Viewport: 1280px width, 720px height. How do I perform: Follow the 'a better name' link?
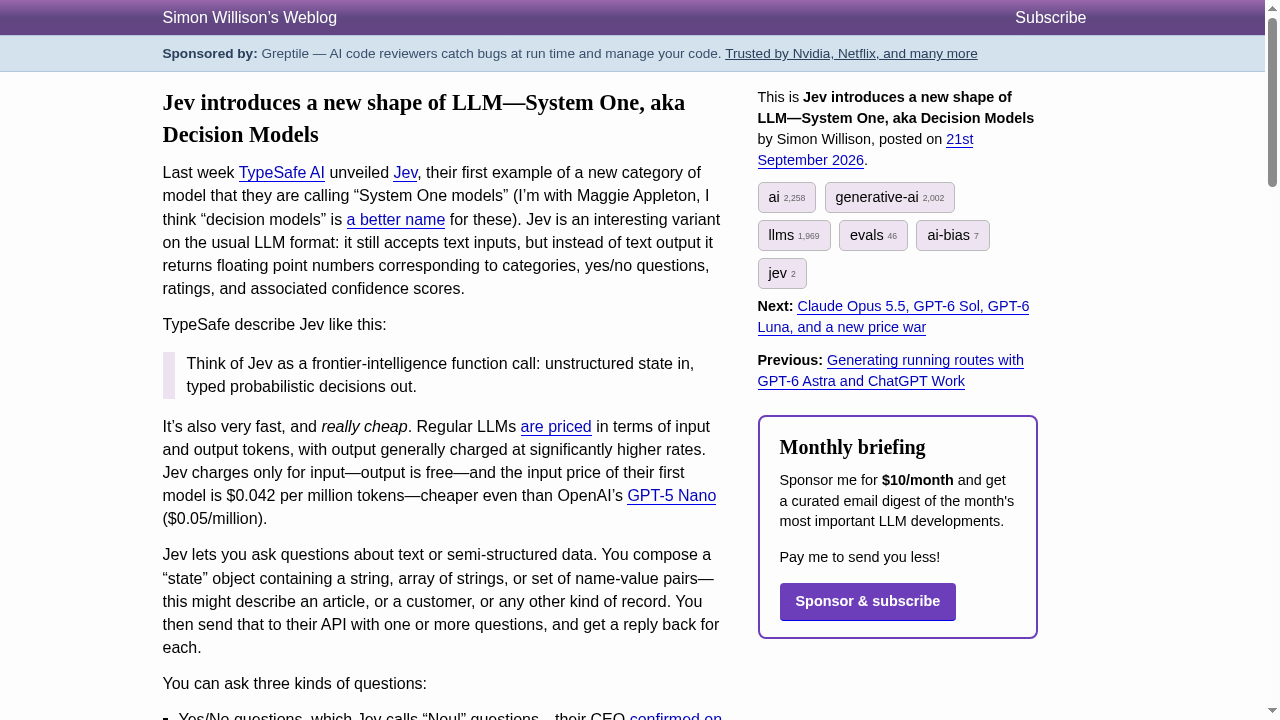coord(396,220)
